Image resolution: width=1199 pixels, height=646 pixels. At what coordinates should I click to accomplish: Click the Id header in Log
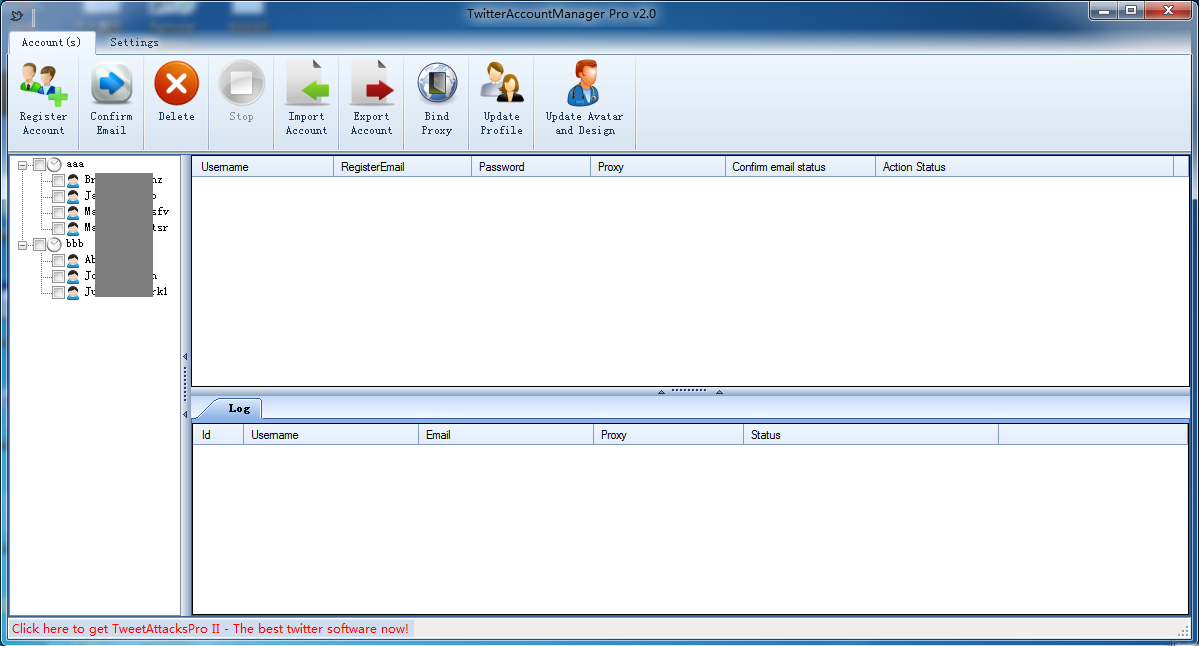218,435
